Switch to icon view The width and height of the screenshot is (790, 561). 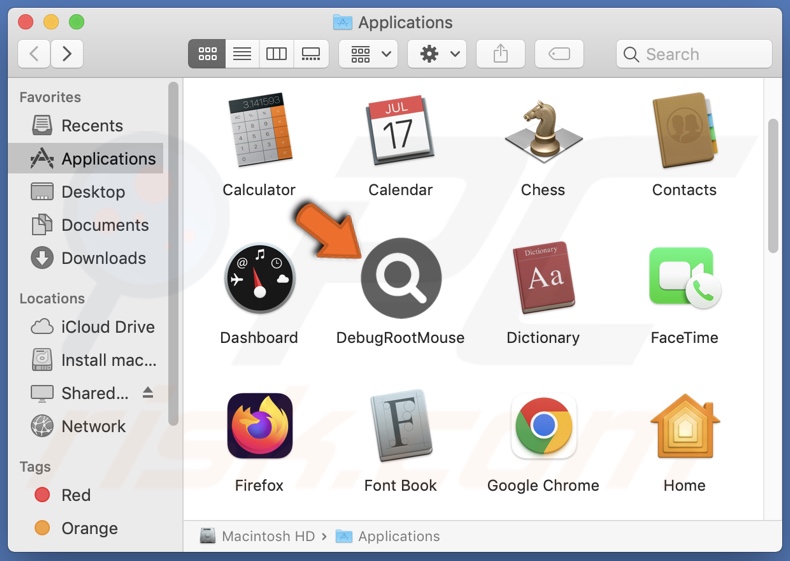pyautogui.click(x=207, y=53)
